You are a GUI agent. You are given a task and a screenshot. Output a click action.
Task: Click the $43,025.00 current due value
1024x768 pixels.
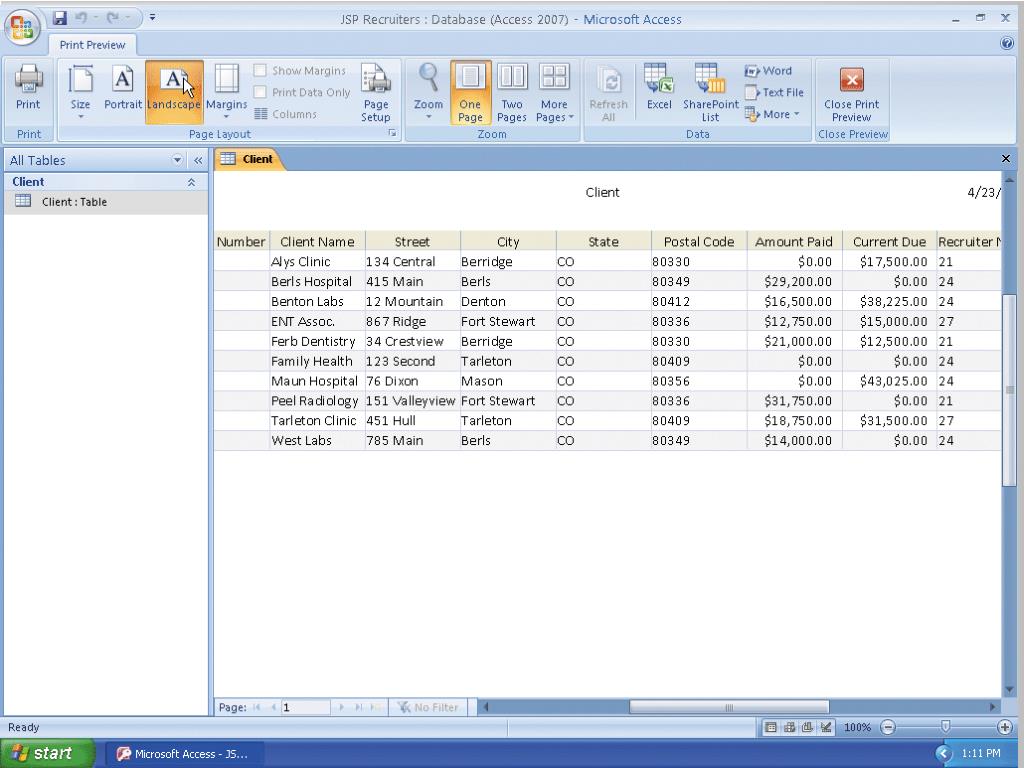[893, 381]
